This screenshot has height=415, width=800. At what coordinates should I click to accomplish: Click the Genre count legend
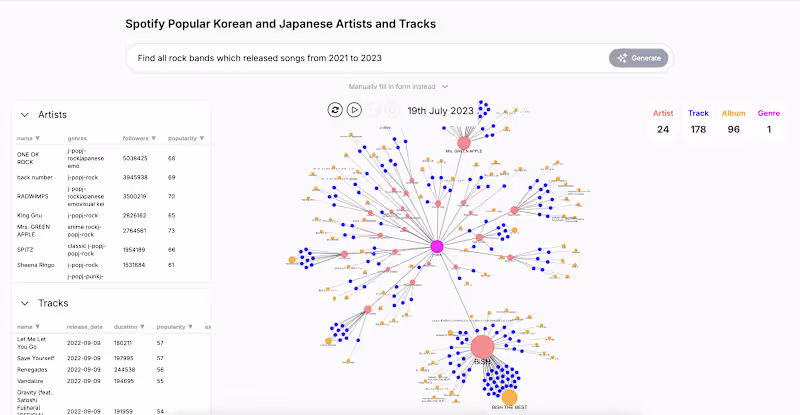[768, 121]
